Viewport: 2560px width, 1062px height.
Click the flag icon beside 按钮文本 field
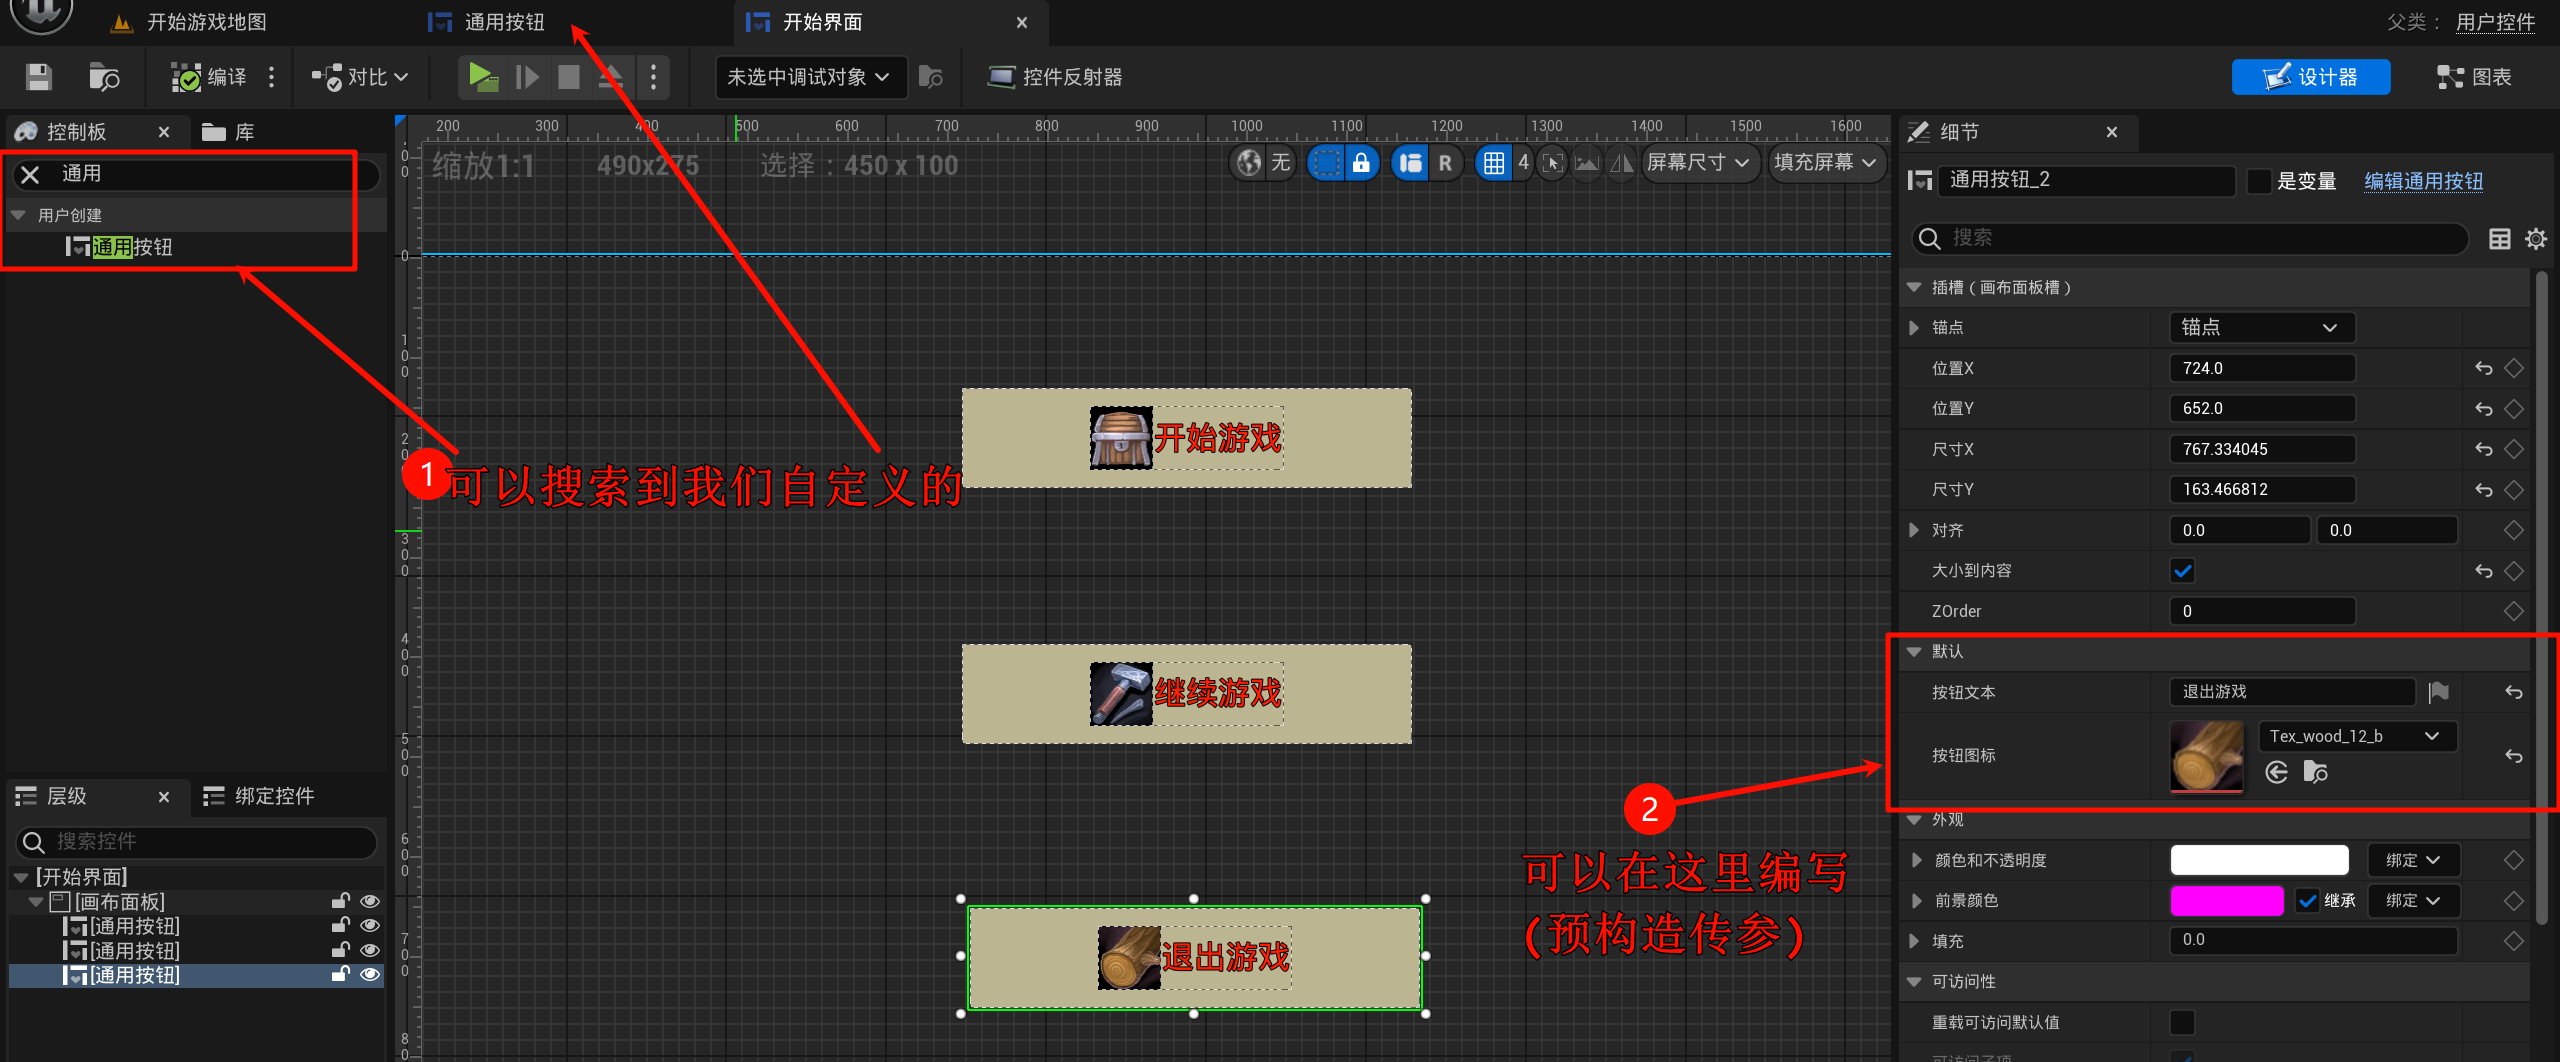coord(2438,692)
